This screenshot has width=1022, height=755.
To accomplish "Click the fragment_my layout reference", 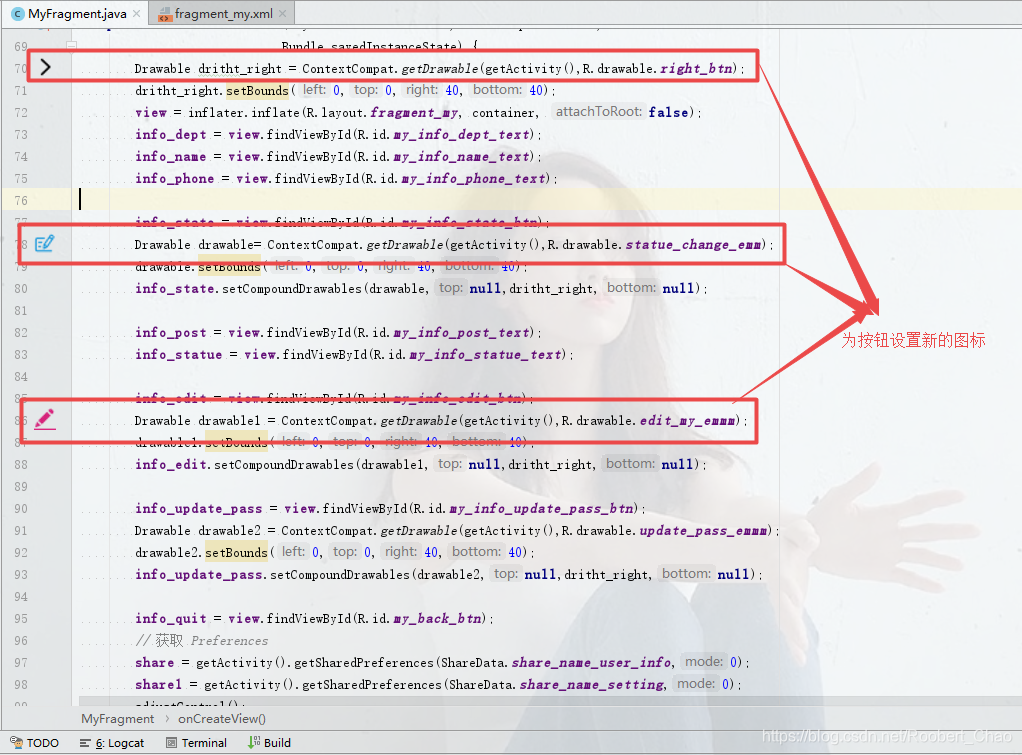I will (x=415, y=112).
